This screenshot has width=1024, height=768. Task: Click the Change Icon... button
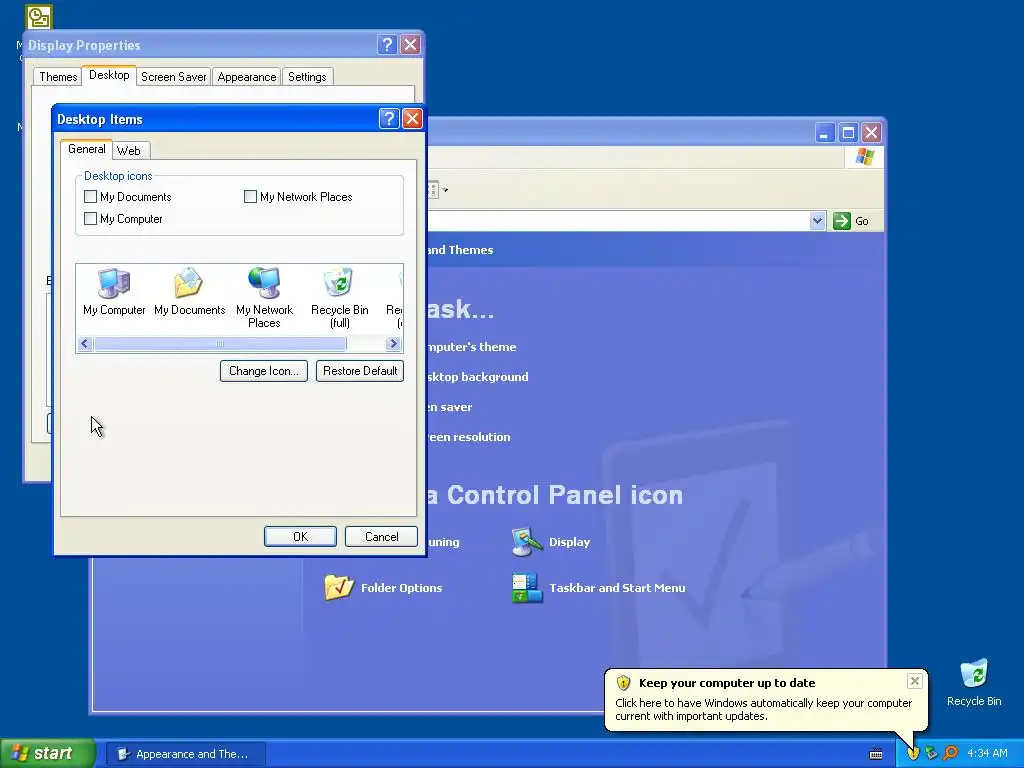pyautogui.click(x=264, y=371)
